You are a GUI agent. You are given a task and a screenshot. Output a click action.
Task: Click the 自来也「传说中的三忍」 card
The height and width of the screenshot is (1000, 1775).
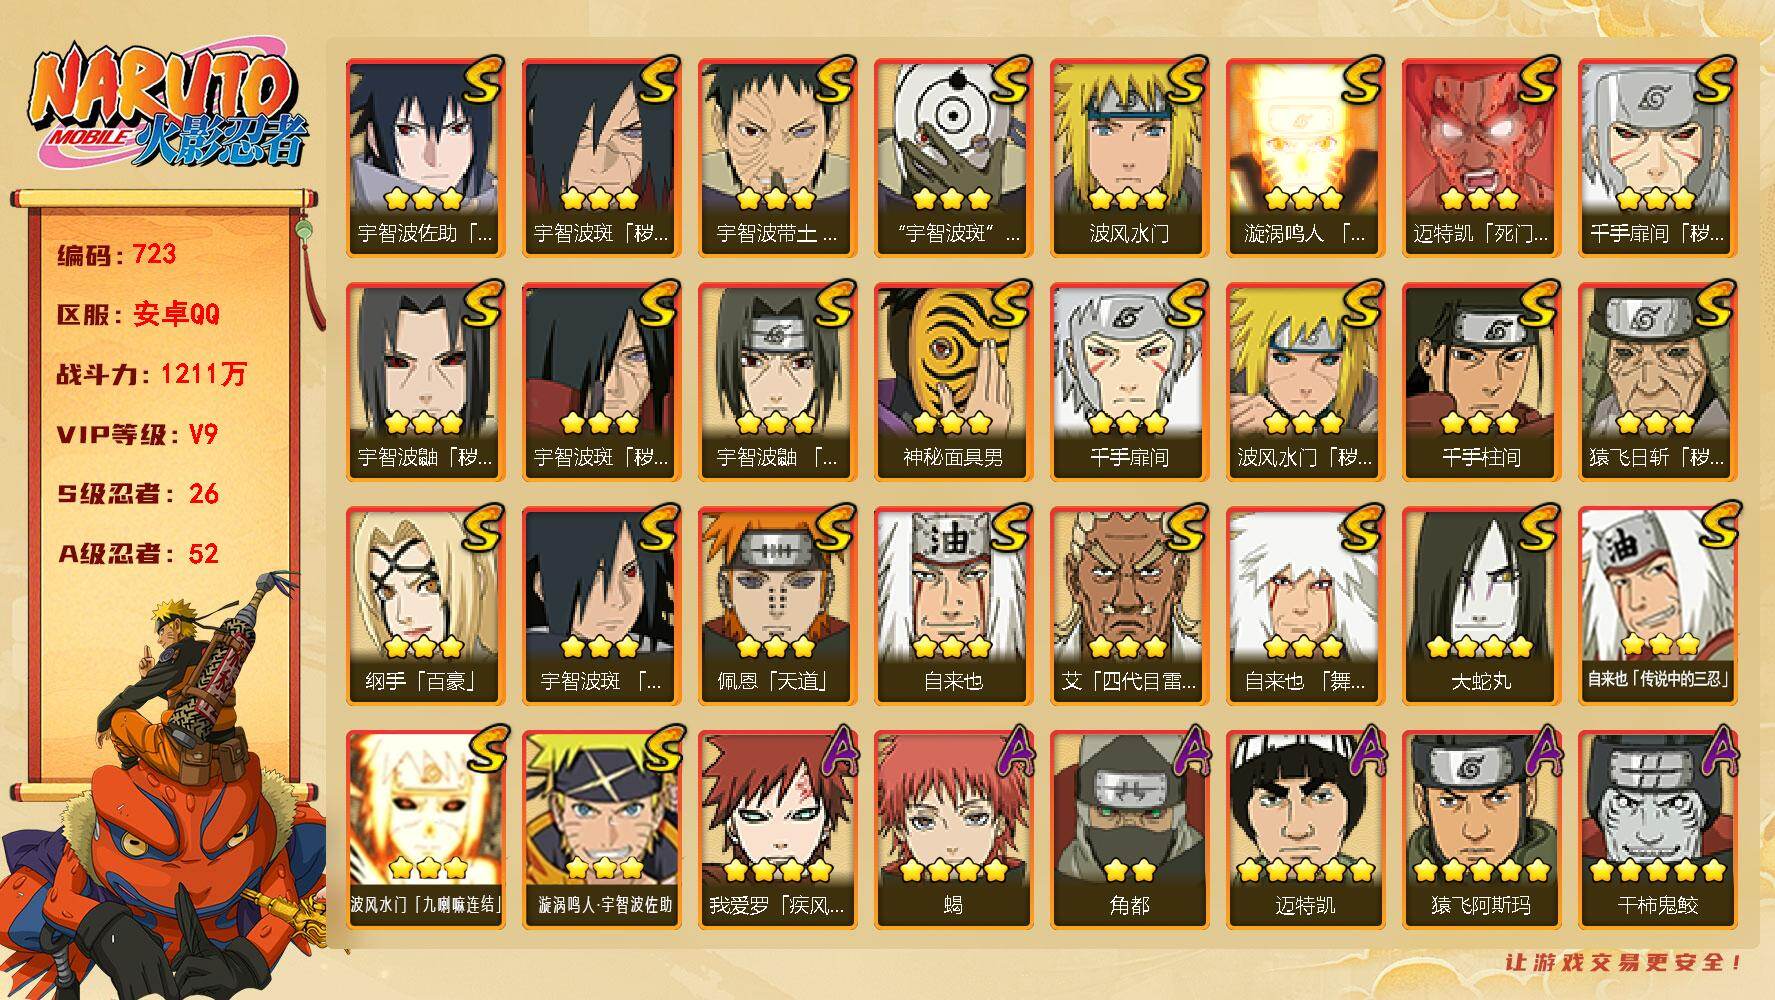(x=1657, y=605)
